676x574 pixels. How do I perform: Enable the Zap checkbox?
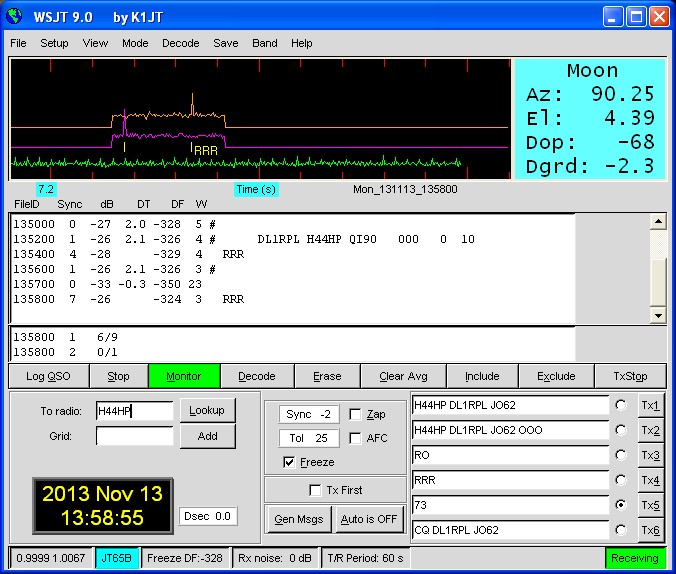[x=356, y=414]
